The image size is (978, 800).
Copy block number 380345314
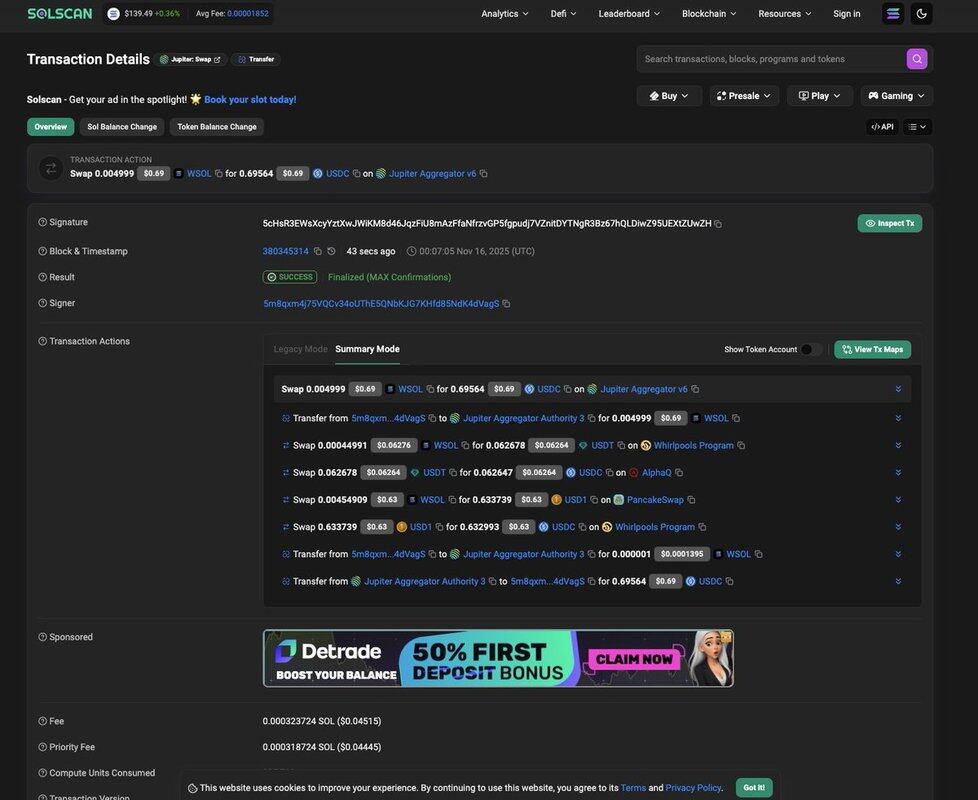pyautogui.click(x=318, y=251)
